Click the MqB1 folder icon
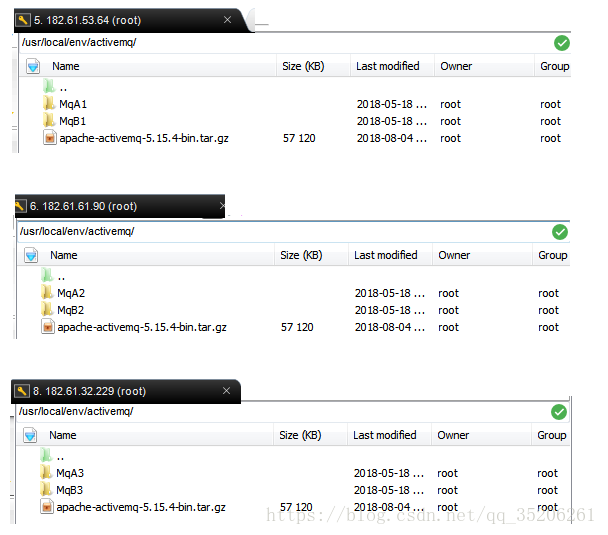Screen dimensions: 608x535 click(x=49, y=121)
